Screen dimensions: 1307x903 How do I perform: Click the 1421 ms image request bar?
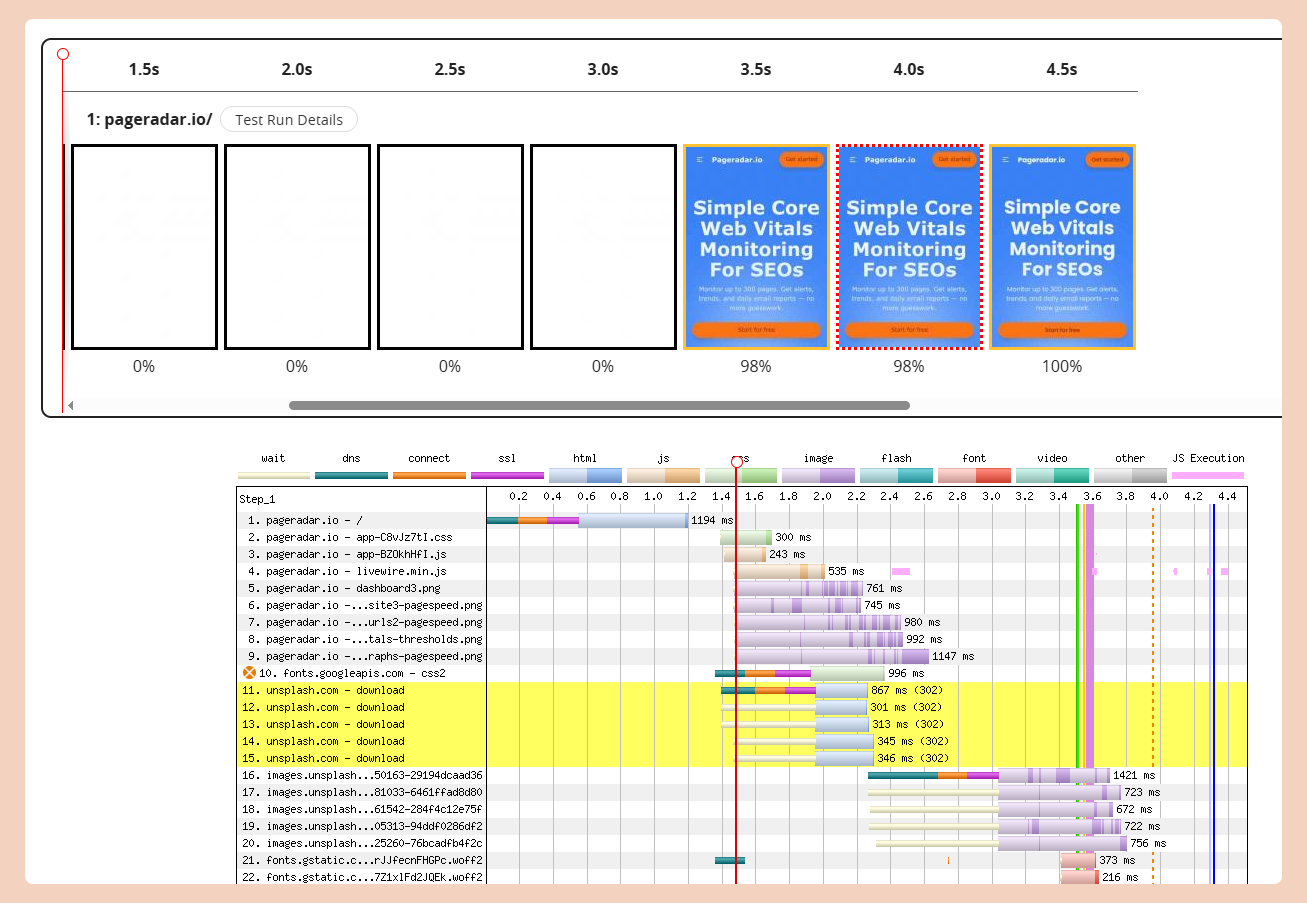tap(989, 776)
